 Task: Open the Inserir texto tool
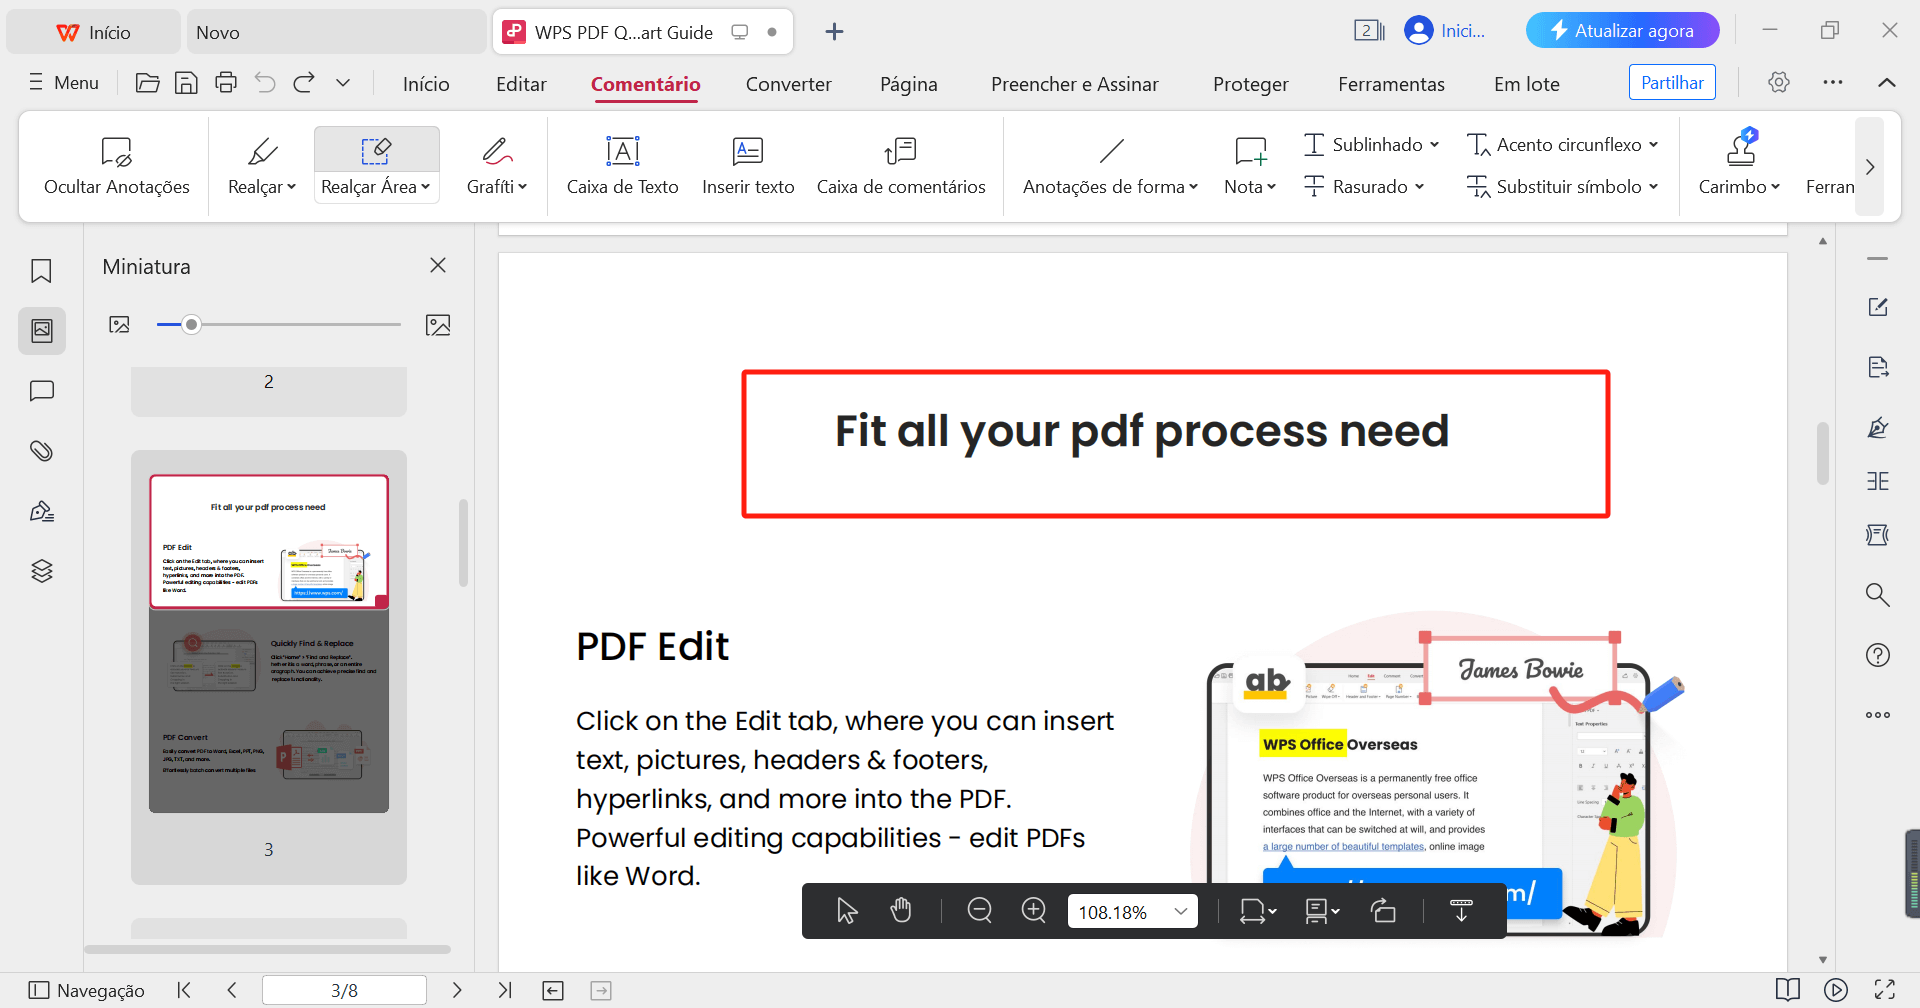pyautogui.click(x=748, y=165)
